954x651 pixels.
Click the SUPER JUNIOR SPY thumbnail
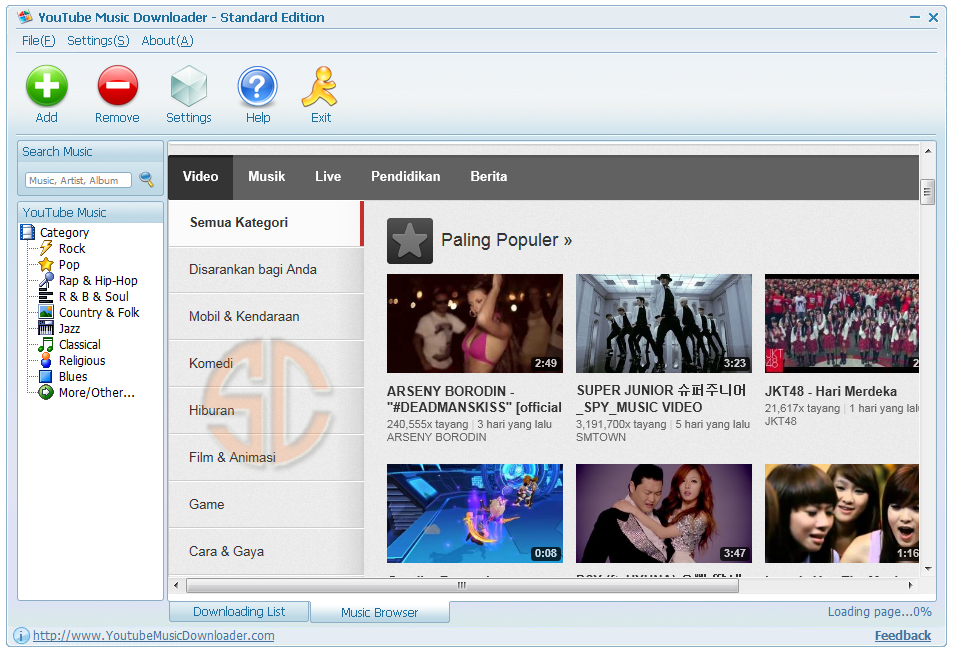[664, 323]
